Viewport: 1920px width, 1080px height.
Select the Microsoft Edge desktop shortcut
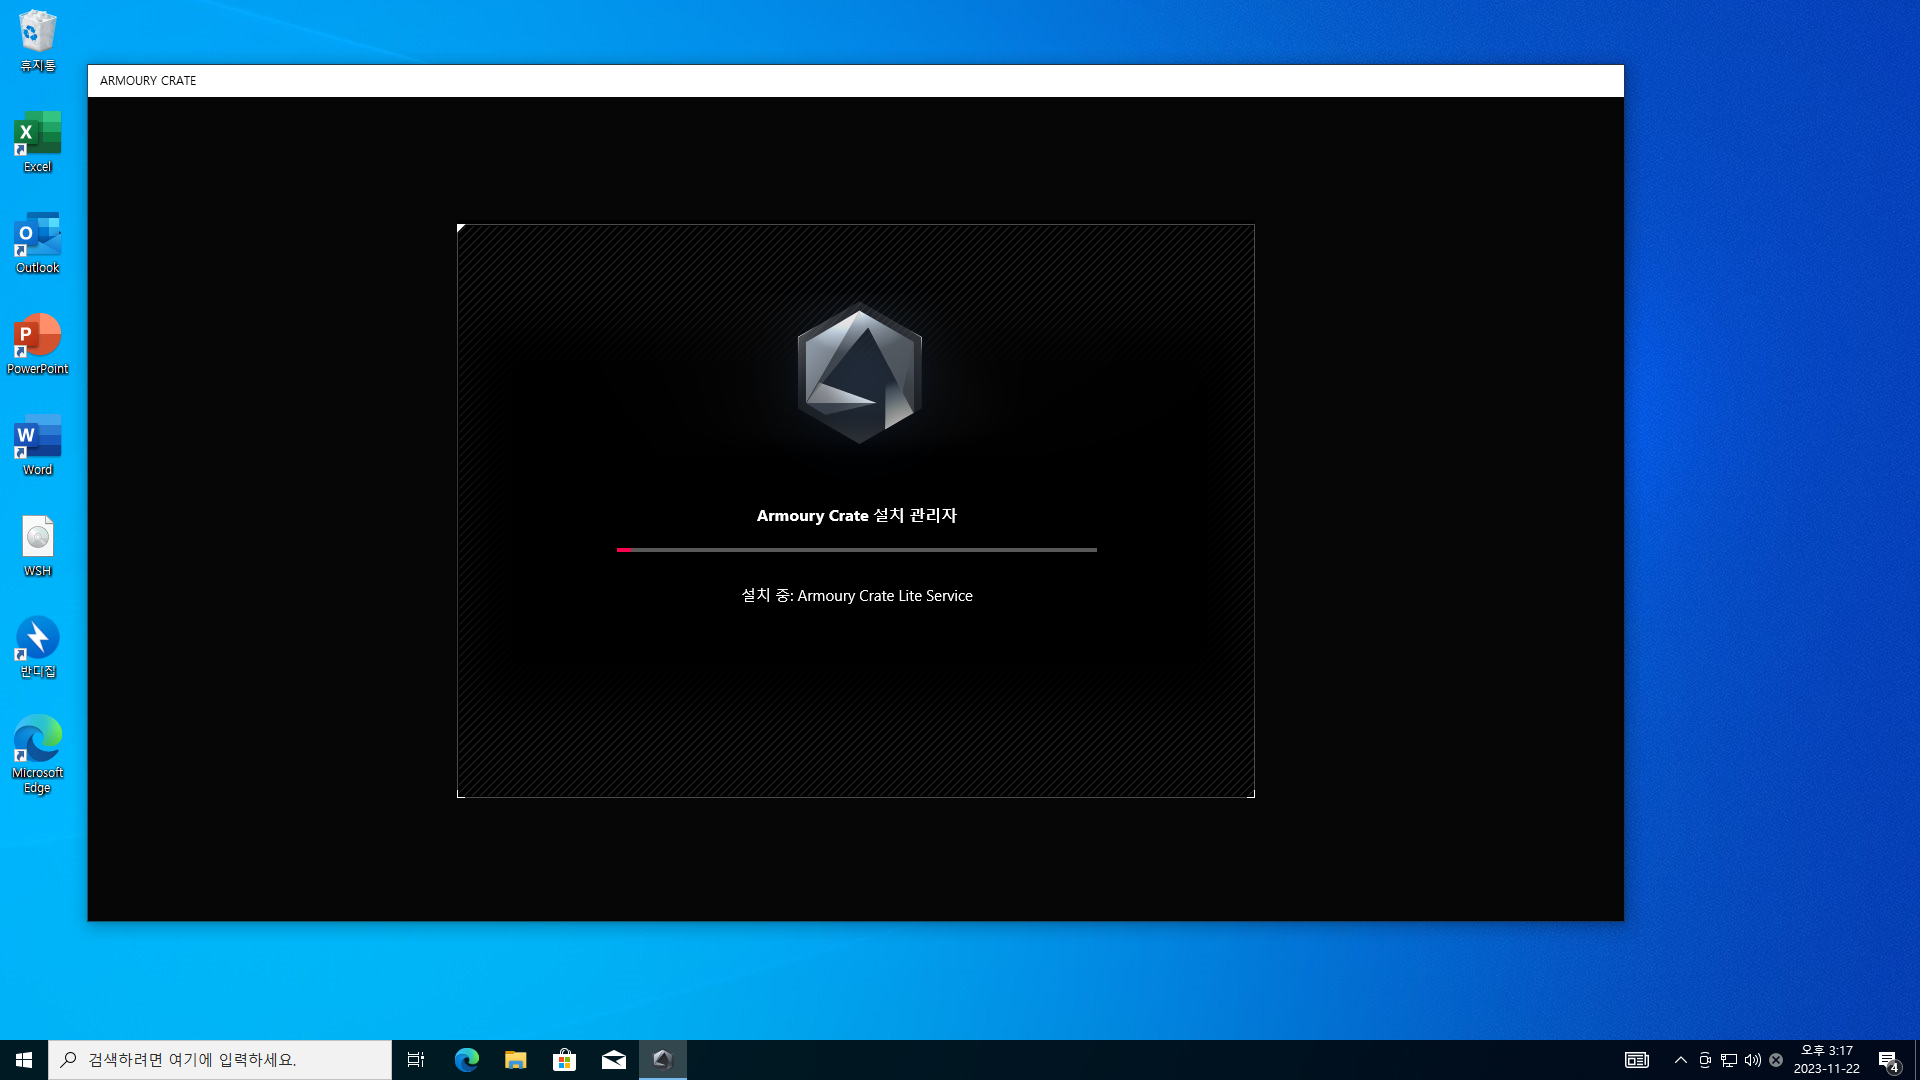pyautogui.click(x=37, y=755)
